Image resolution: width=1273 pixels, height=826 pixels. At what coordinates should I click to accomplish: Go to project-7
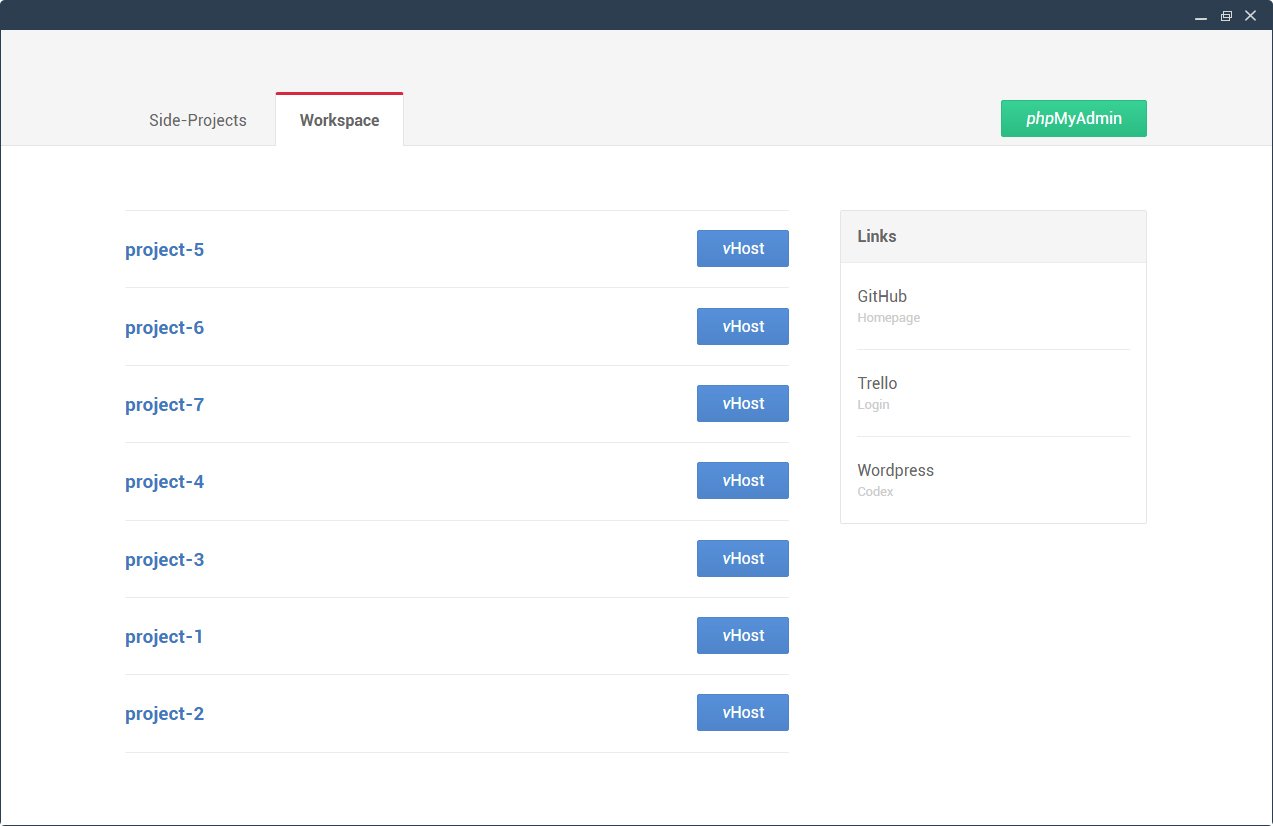[x=164, y=405]
